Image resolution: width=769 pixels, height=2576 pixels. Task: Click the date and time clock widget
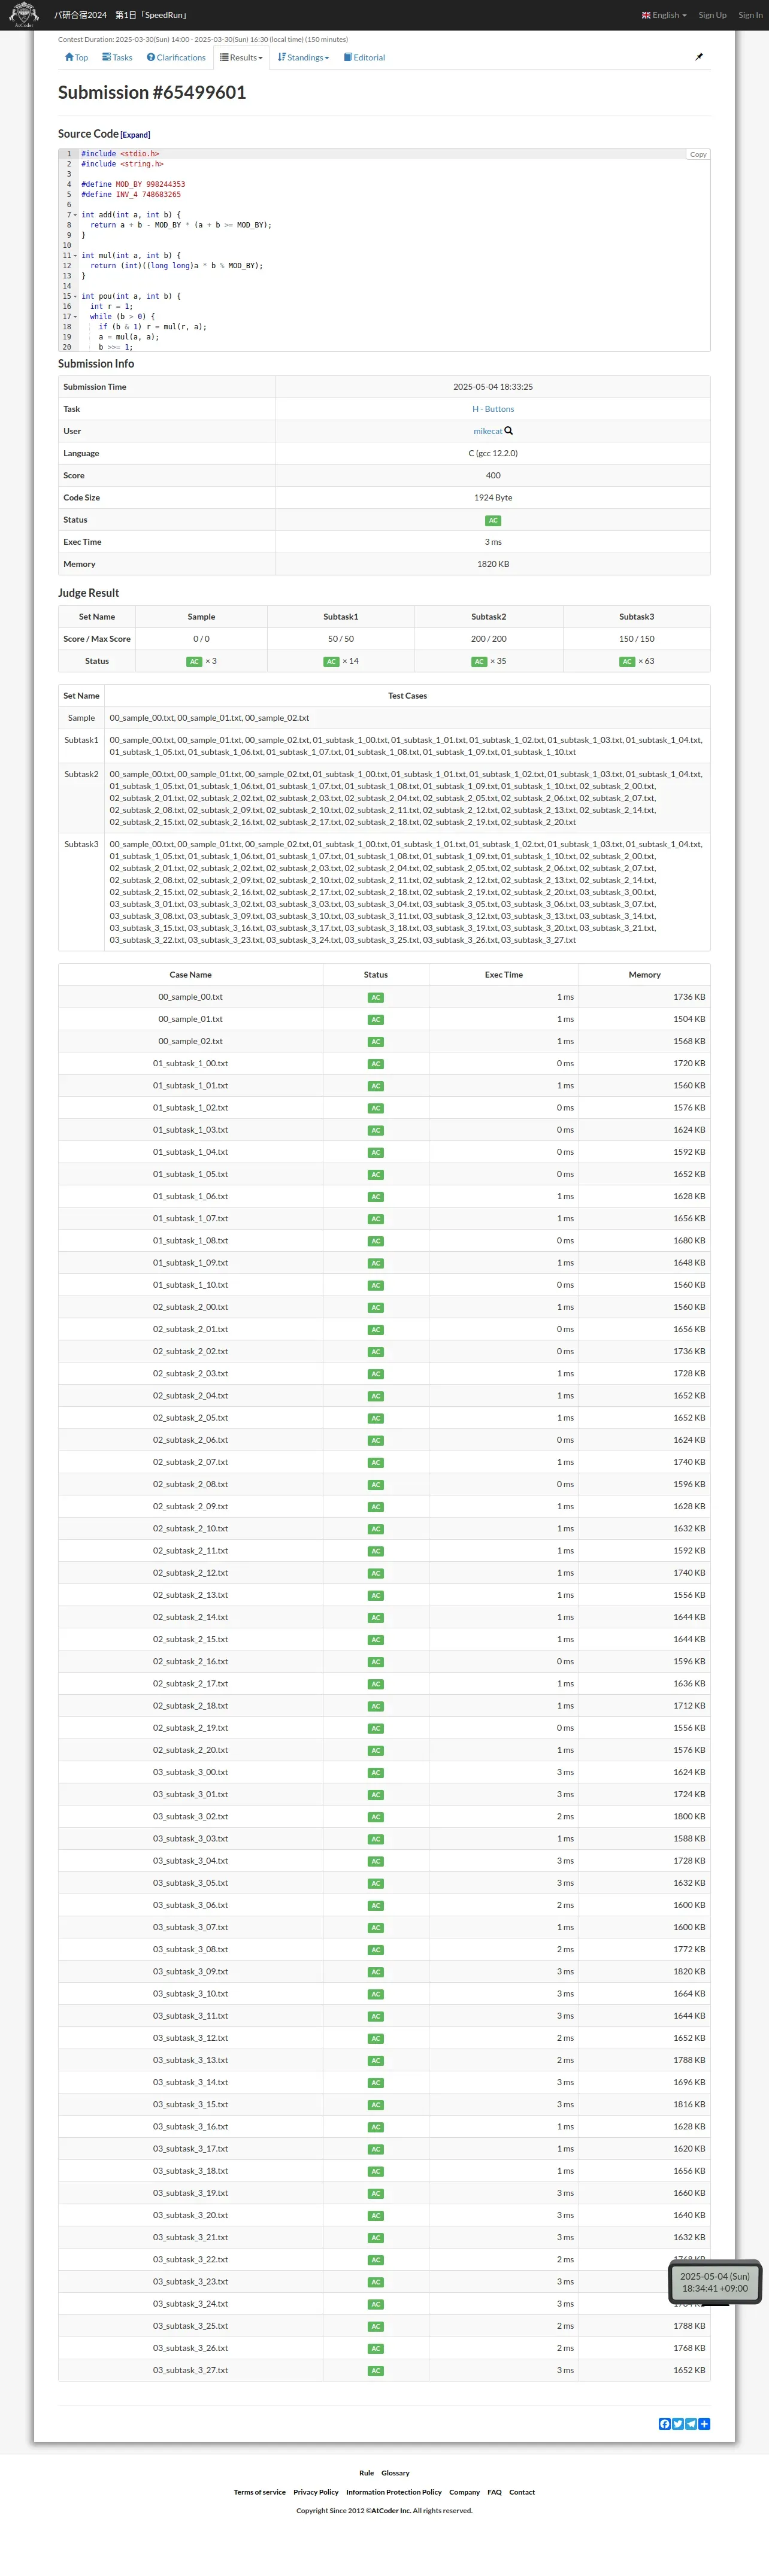point(715,2282)
